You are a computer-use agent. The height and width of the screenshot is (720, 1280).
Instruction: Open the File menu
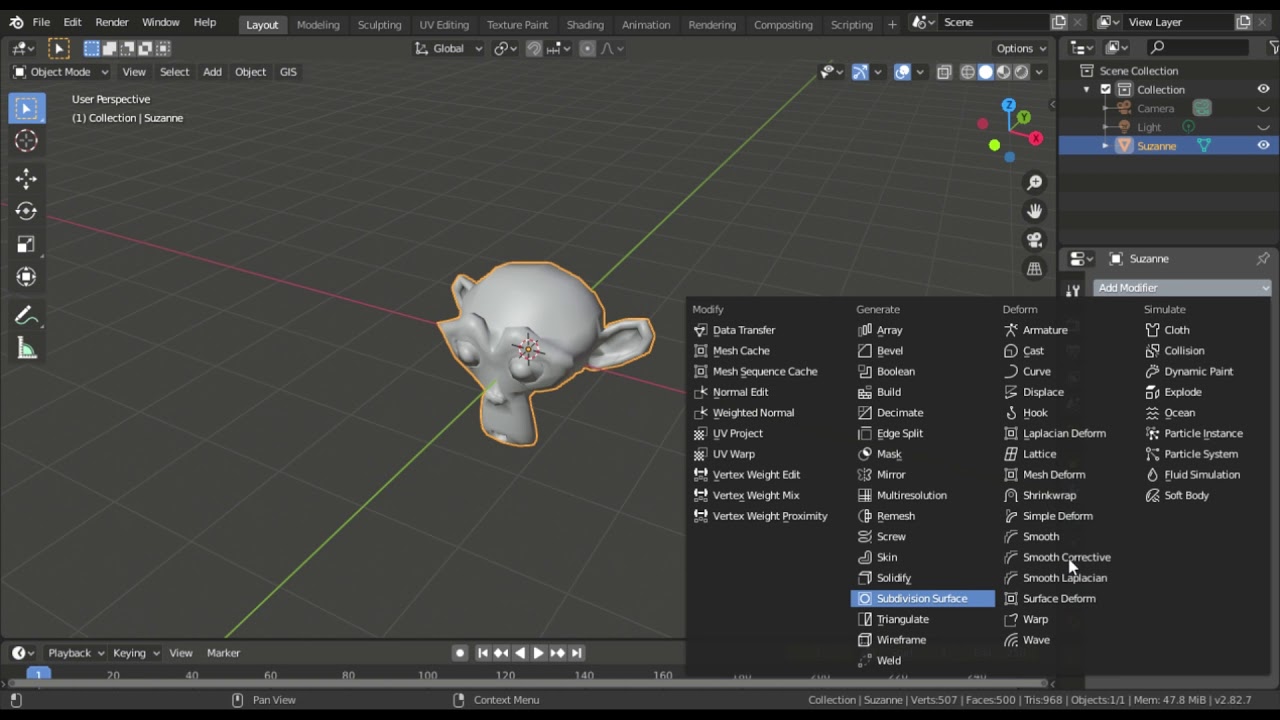pyautogui.click(x=41, y=22)
